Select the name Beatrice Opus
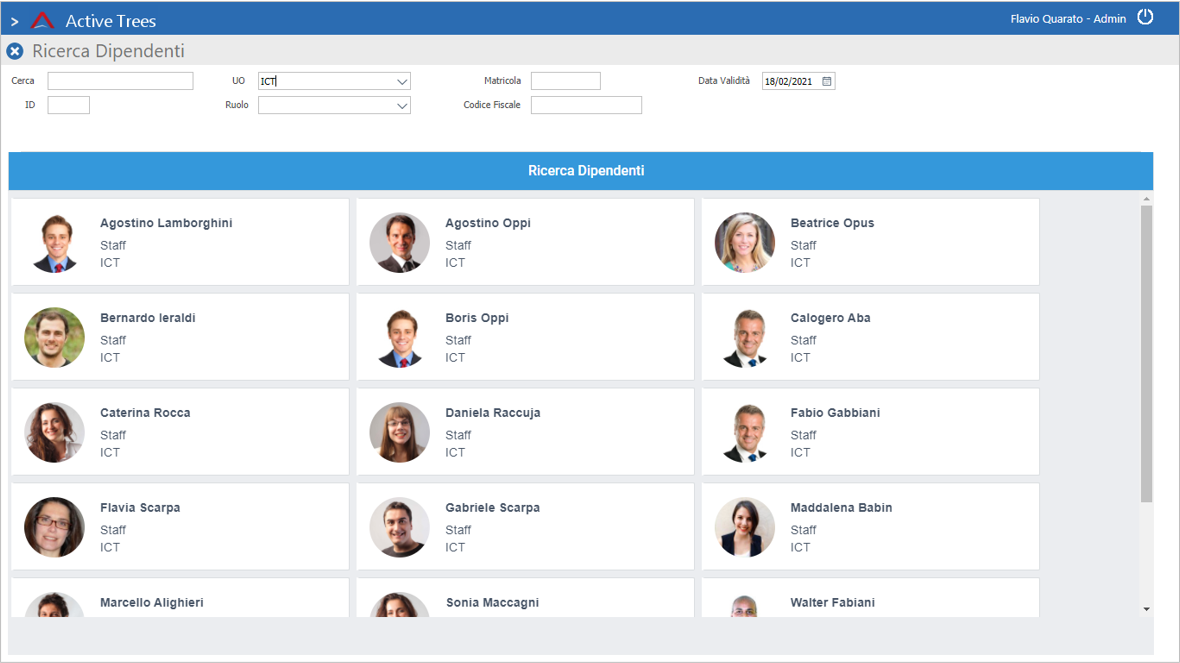 coord(832,223)
